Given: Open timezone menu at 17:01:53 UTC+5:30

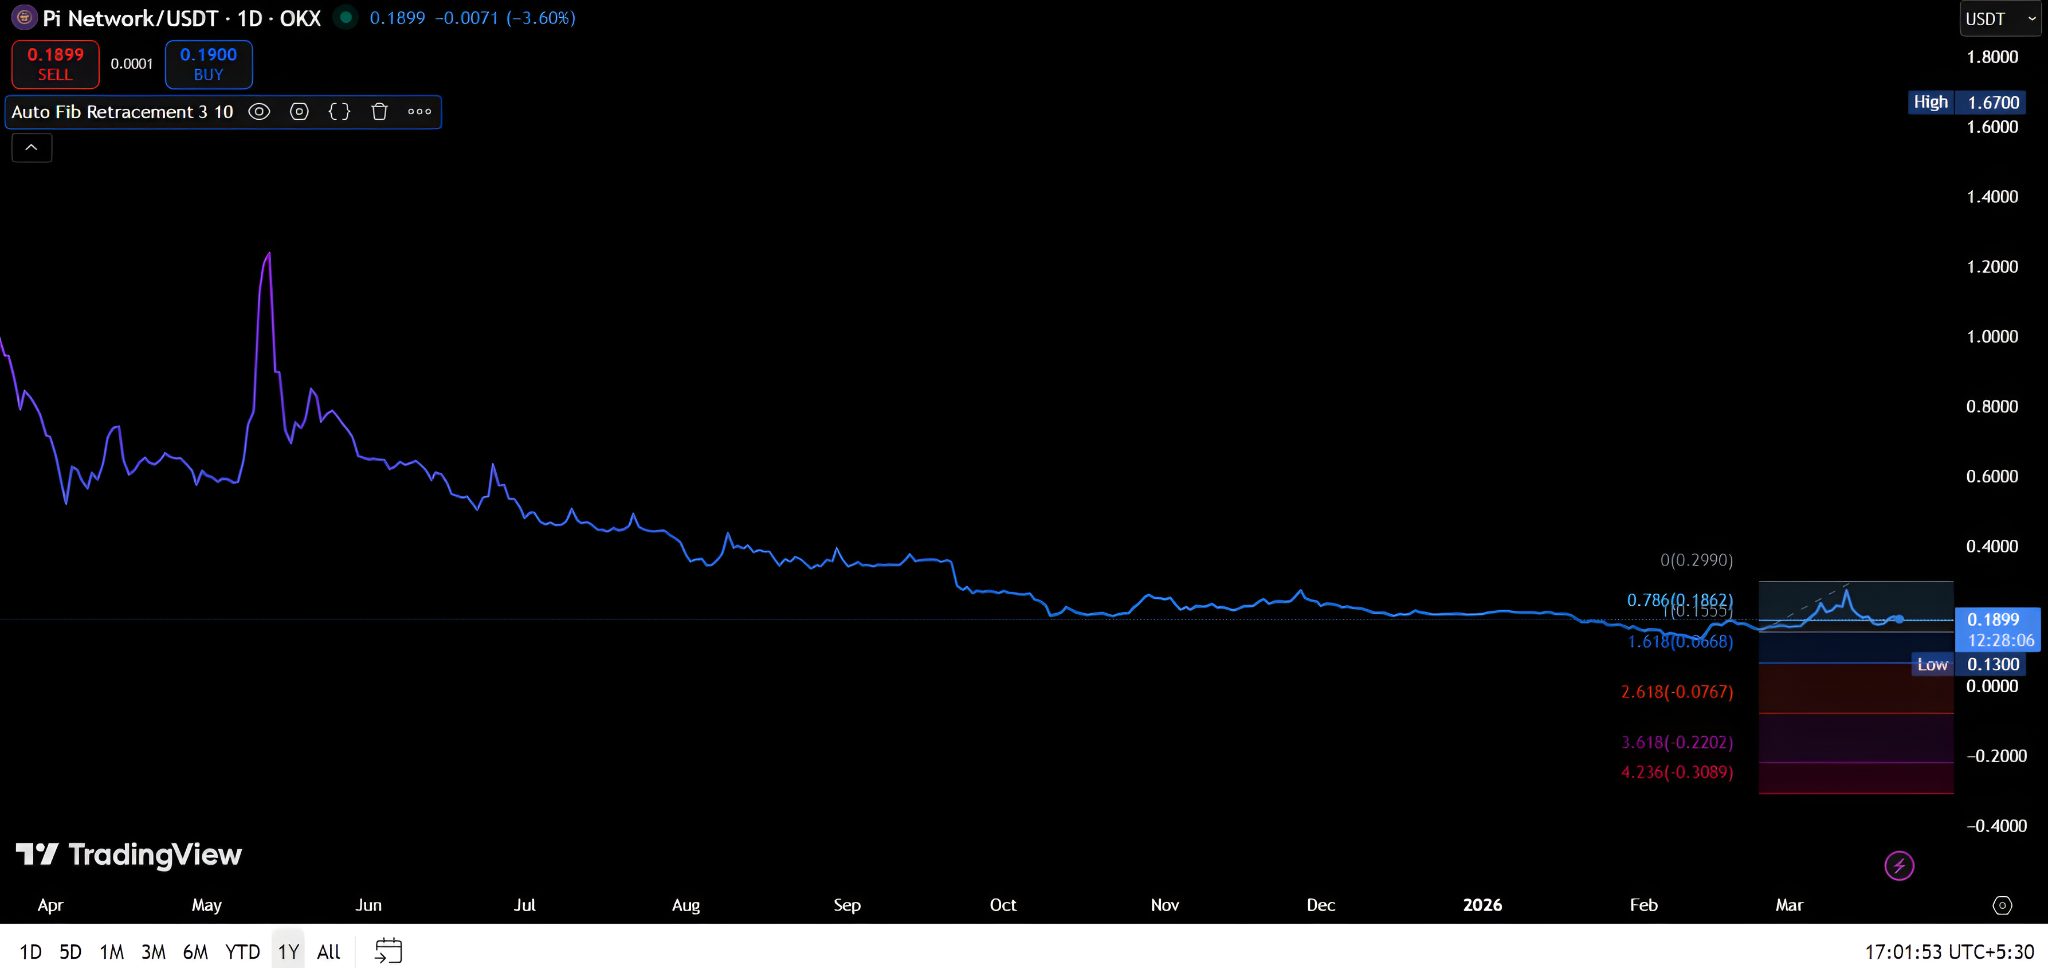Looking at the screenshot, I should (1949, 952).
